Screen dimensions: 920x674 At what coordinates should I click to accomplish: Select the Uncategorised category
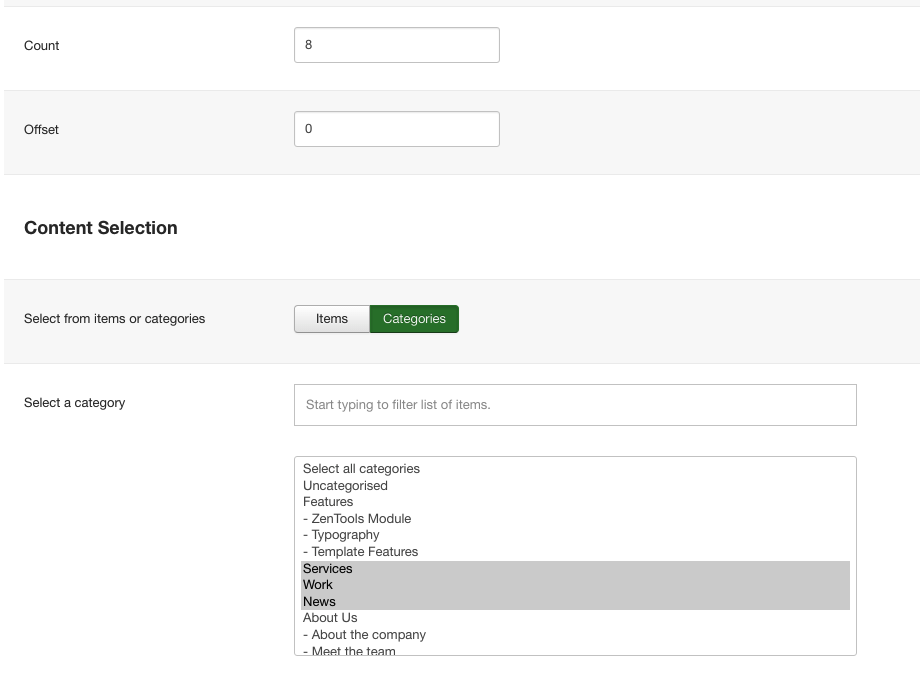(x=575, y=486)
